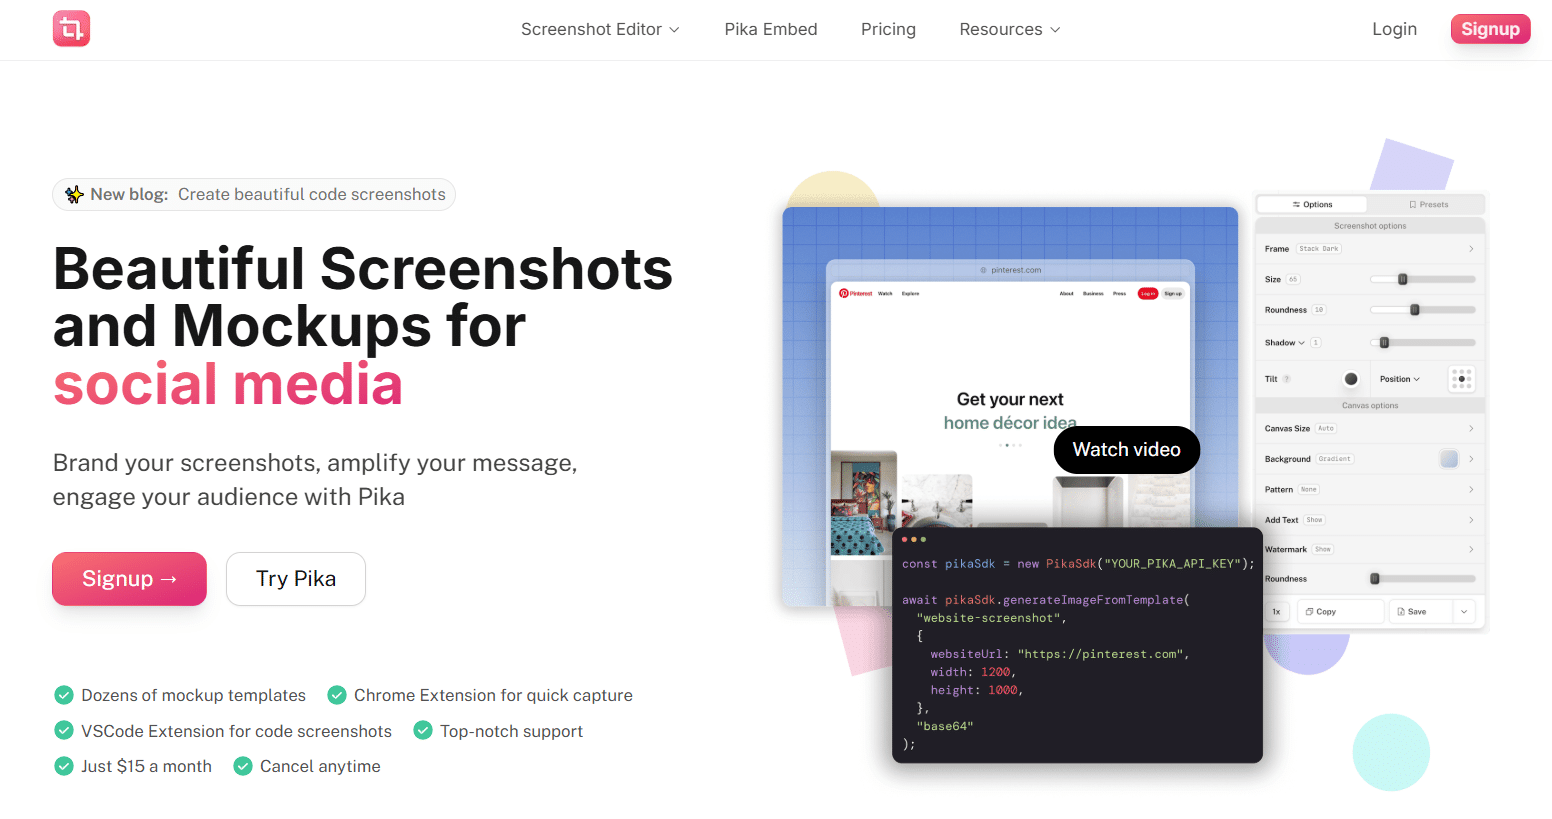Click the Background gradient color swatch
The height and width of the screenshot is (819, 1552).
(x=1448, y=459)
